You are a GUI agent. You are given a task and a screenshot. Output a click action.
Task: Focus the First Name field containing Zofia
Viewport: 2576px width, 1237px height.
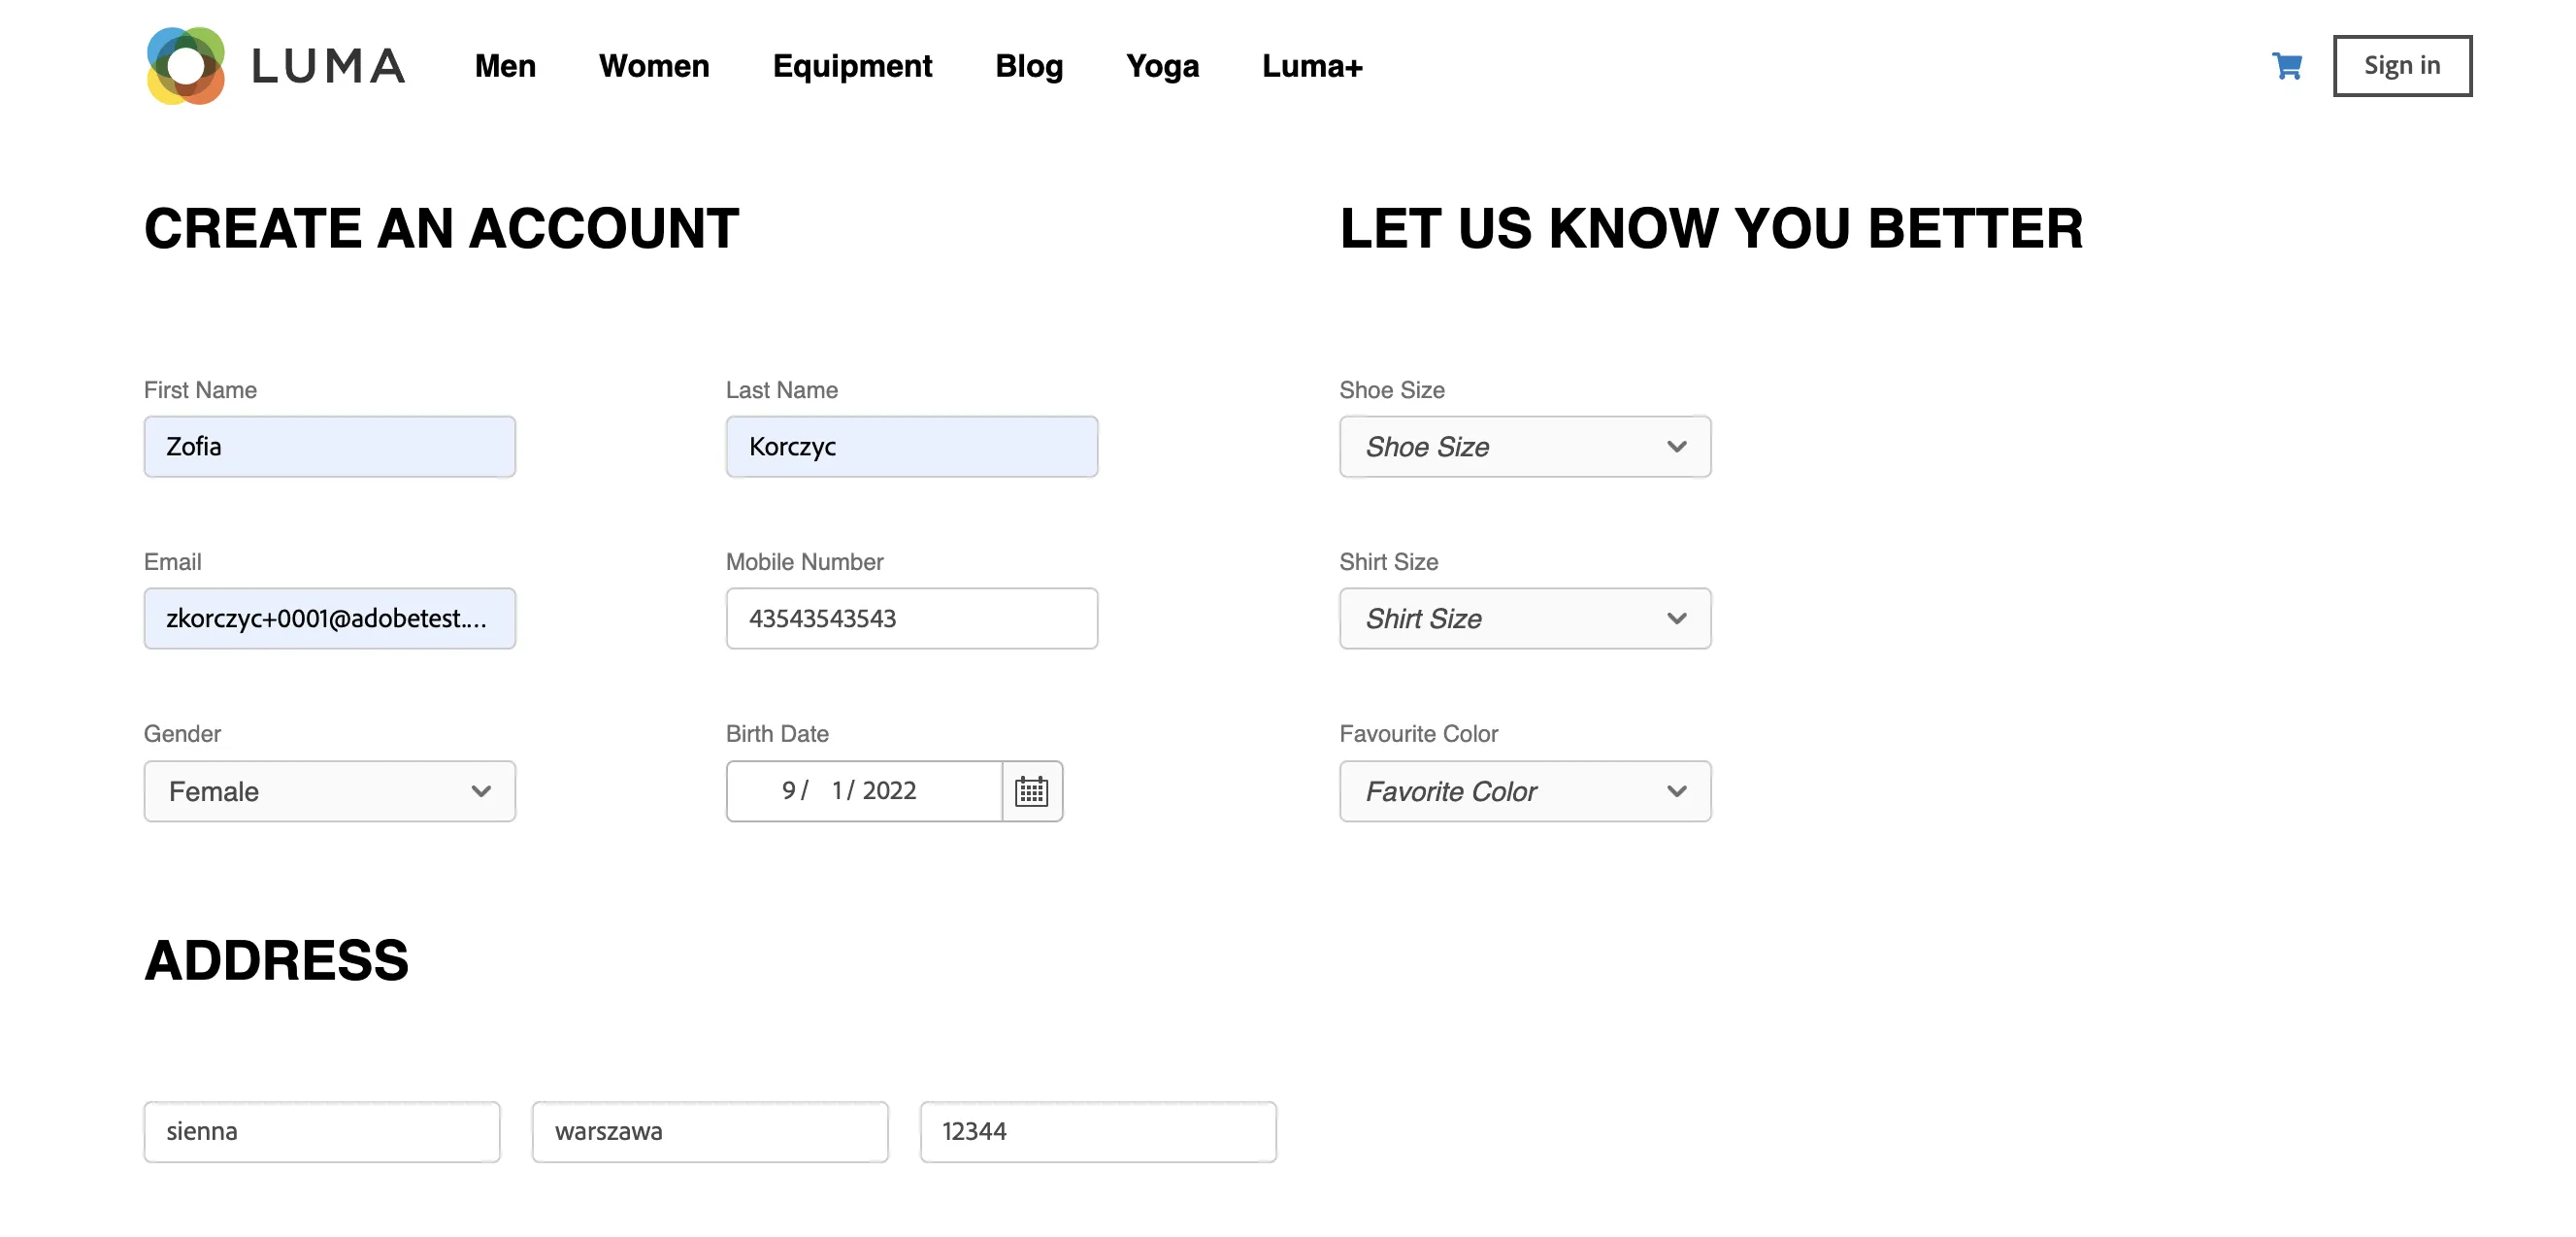pos(330,447)
